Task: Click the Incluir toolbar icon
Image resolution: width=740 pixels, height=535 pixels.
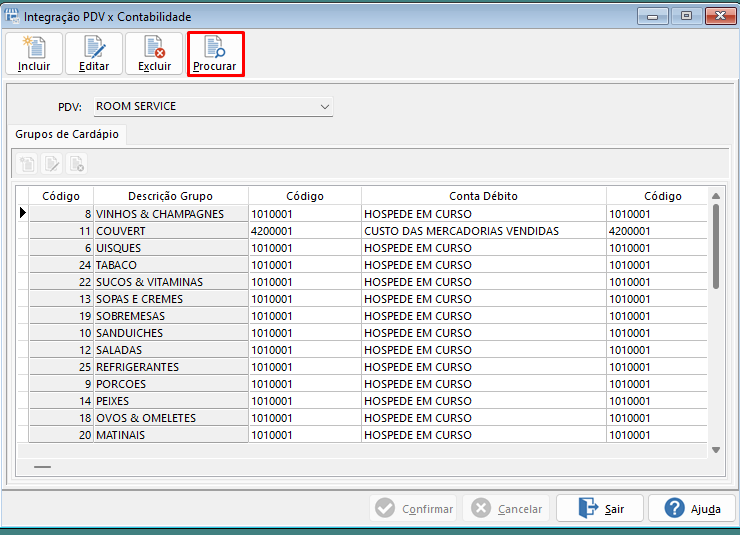Action: [34, 54]
